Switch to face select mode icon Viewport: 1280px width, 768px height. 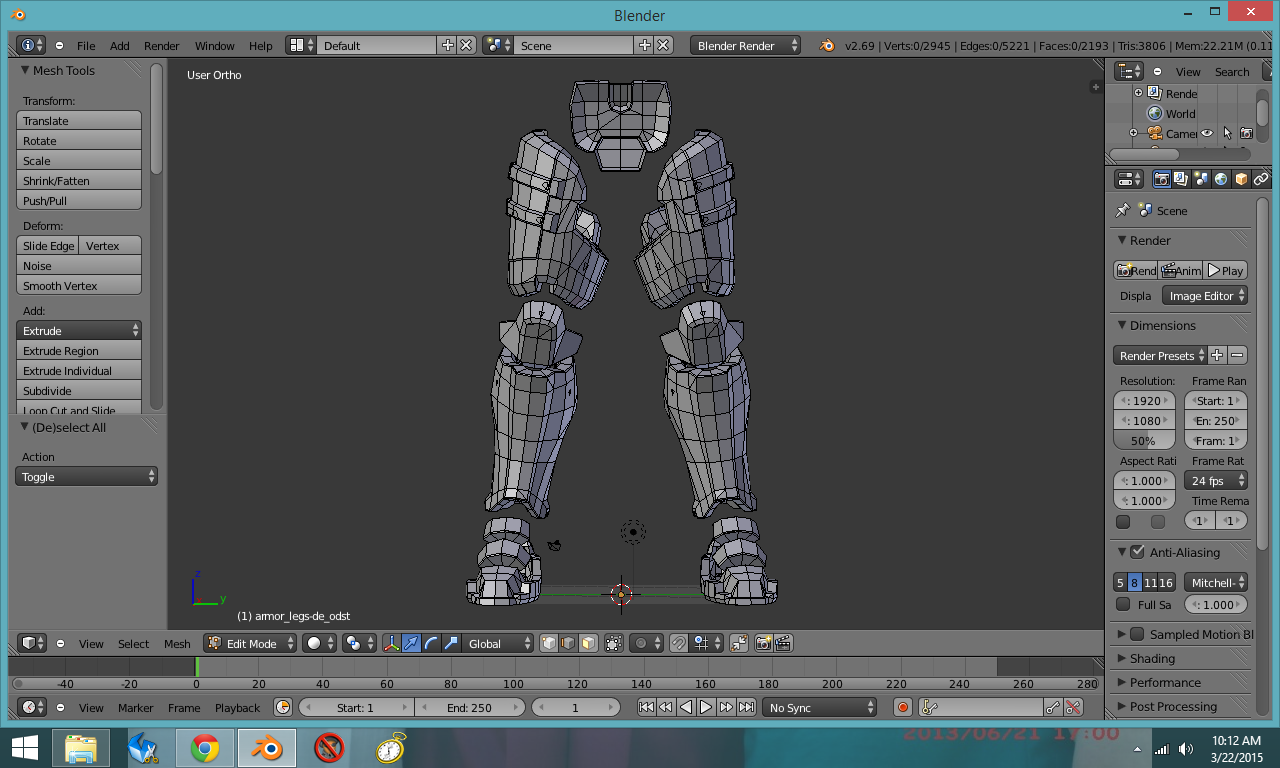tap(588, 644)
